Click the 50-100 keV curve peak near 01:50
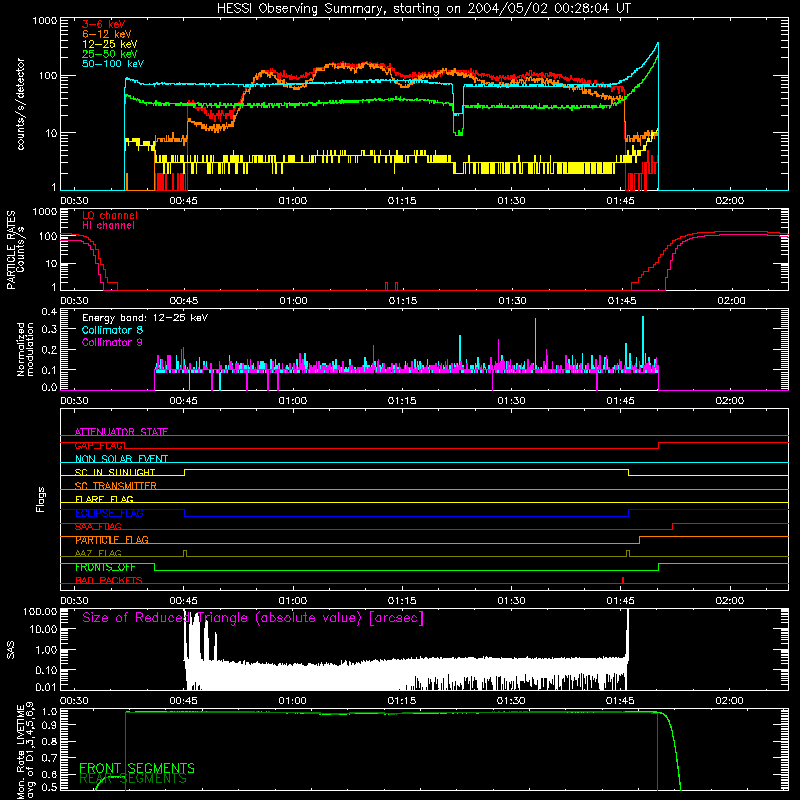Image resolution: width=800 pixels, height=800 pixels. point(658,44)
